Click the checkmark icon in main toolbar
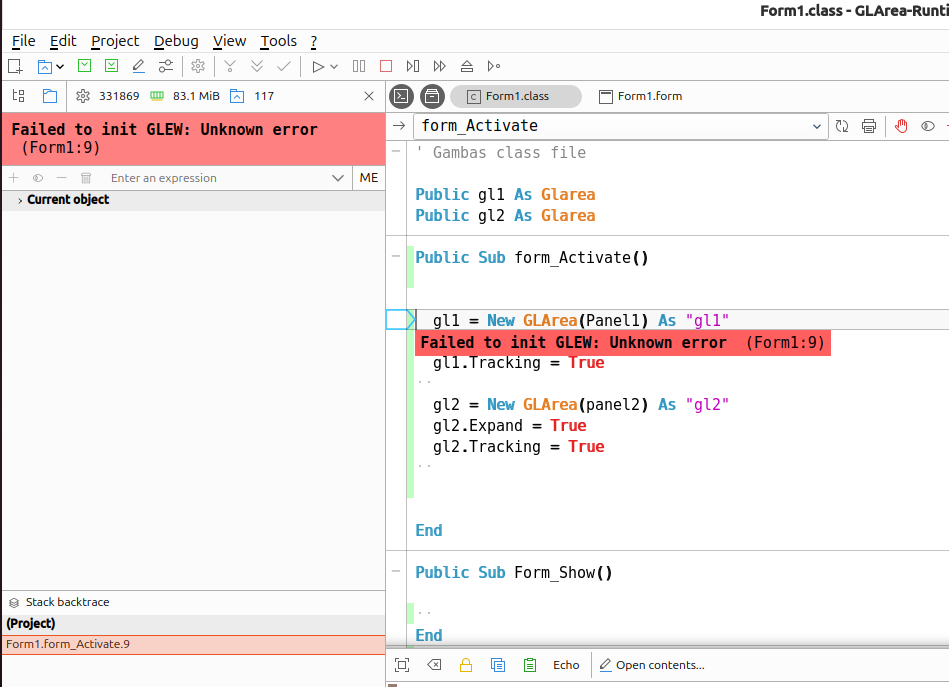The width and height of the screenshot is (949, 687). point(284,66)
